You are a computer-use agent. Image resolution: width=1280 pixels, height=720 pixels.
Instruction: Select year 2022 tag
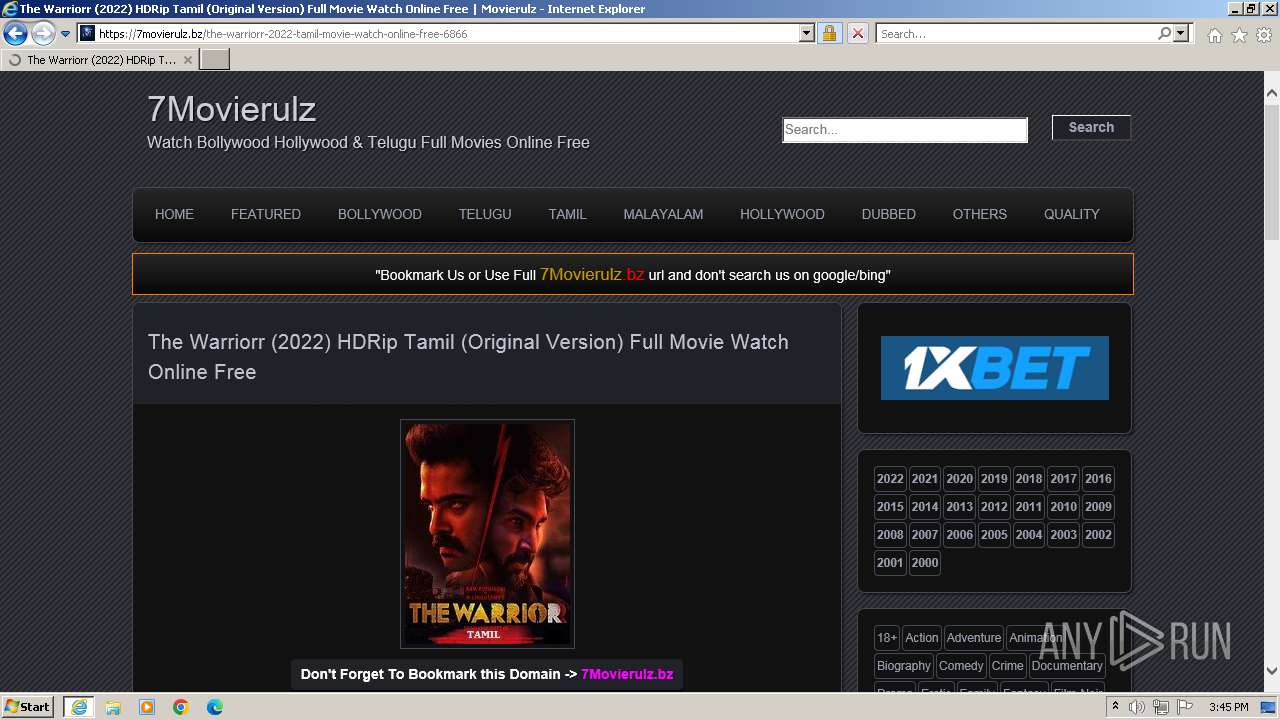(890, 479)
